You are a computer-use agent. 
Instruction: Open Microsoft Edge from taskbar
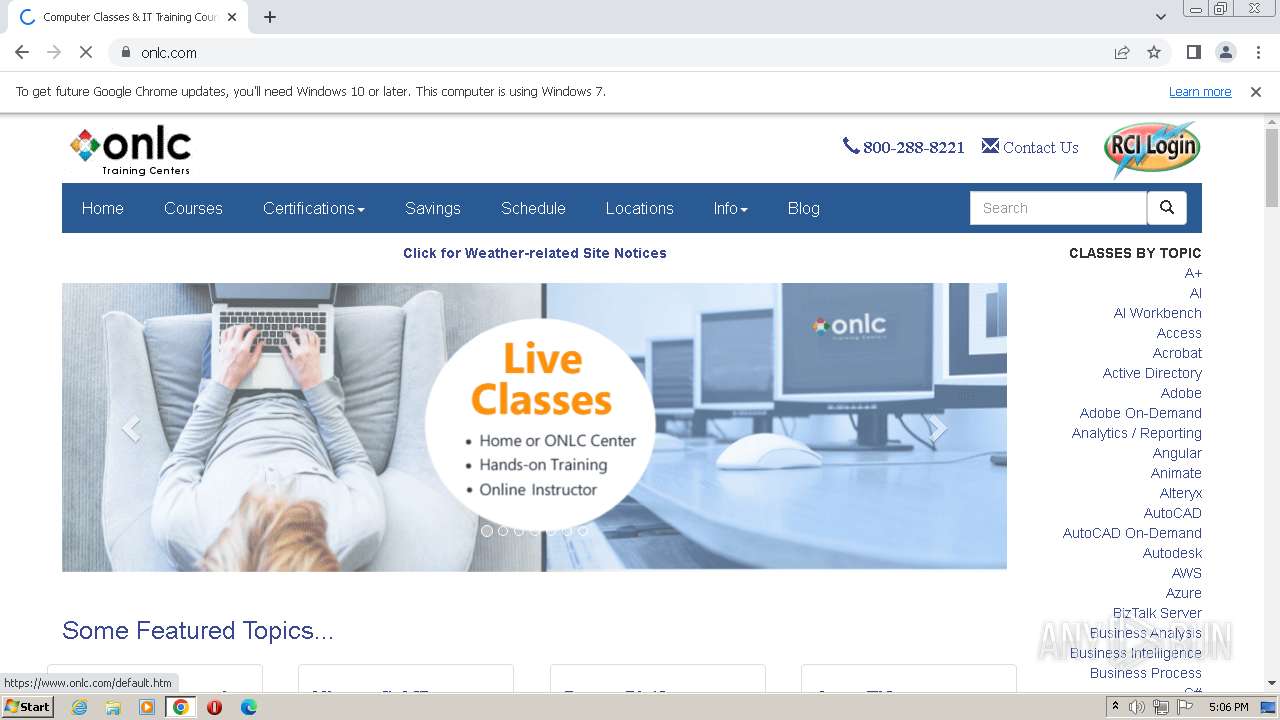pyautogui.click(x=248, y=707)
